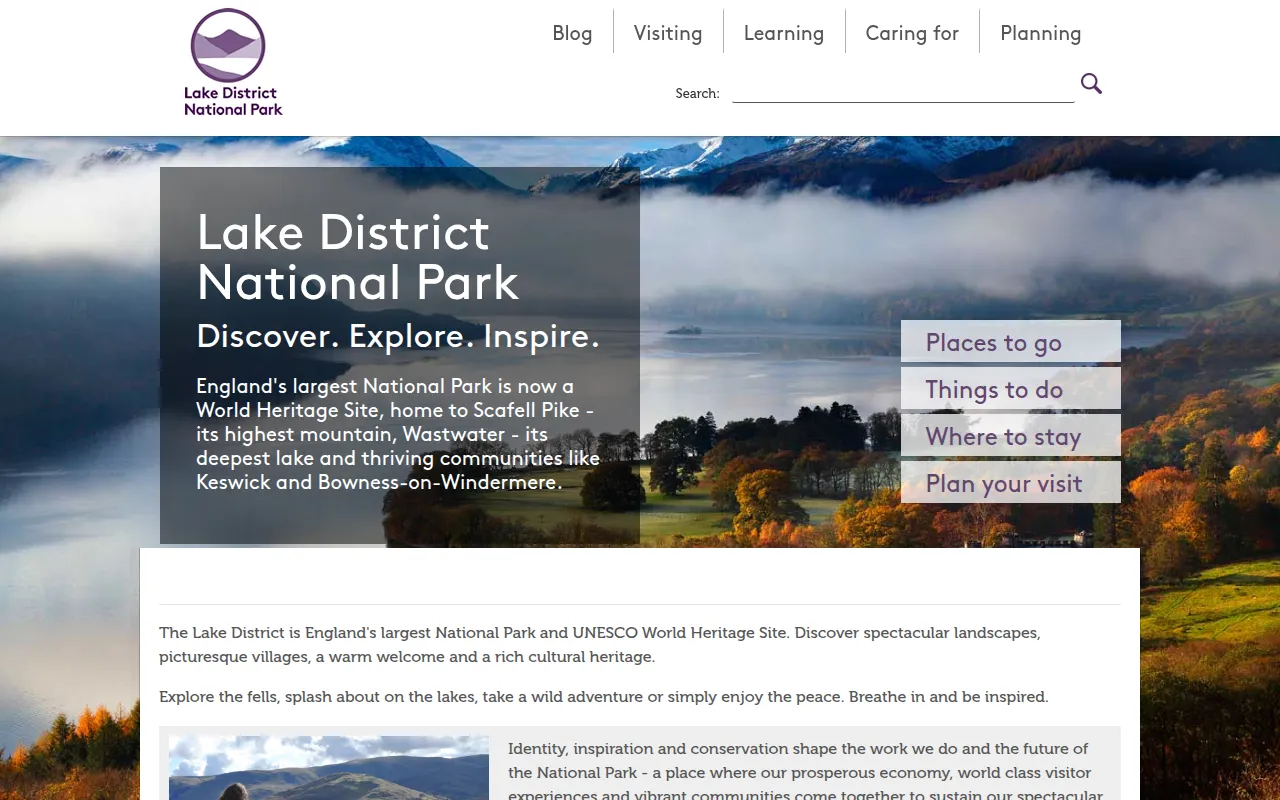Image resolution: width=1280 pixels, height=800 pixels.
Task: Click the paragraph starting 'Explore the fells'
Action: [604, 697]
